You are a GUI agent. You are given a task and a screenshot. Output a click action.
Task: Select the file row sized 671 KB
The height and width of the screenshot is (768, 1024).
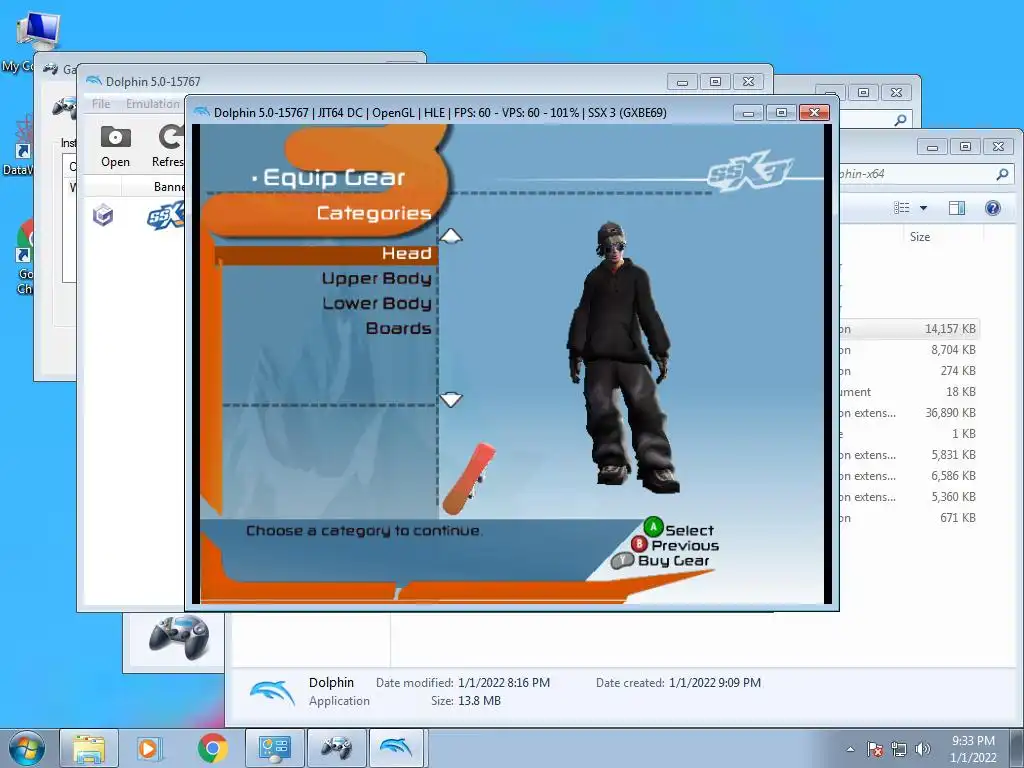[x=909, y=517]
